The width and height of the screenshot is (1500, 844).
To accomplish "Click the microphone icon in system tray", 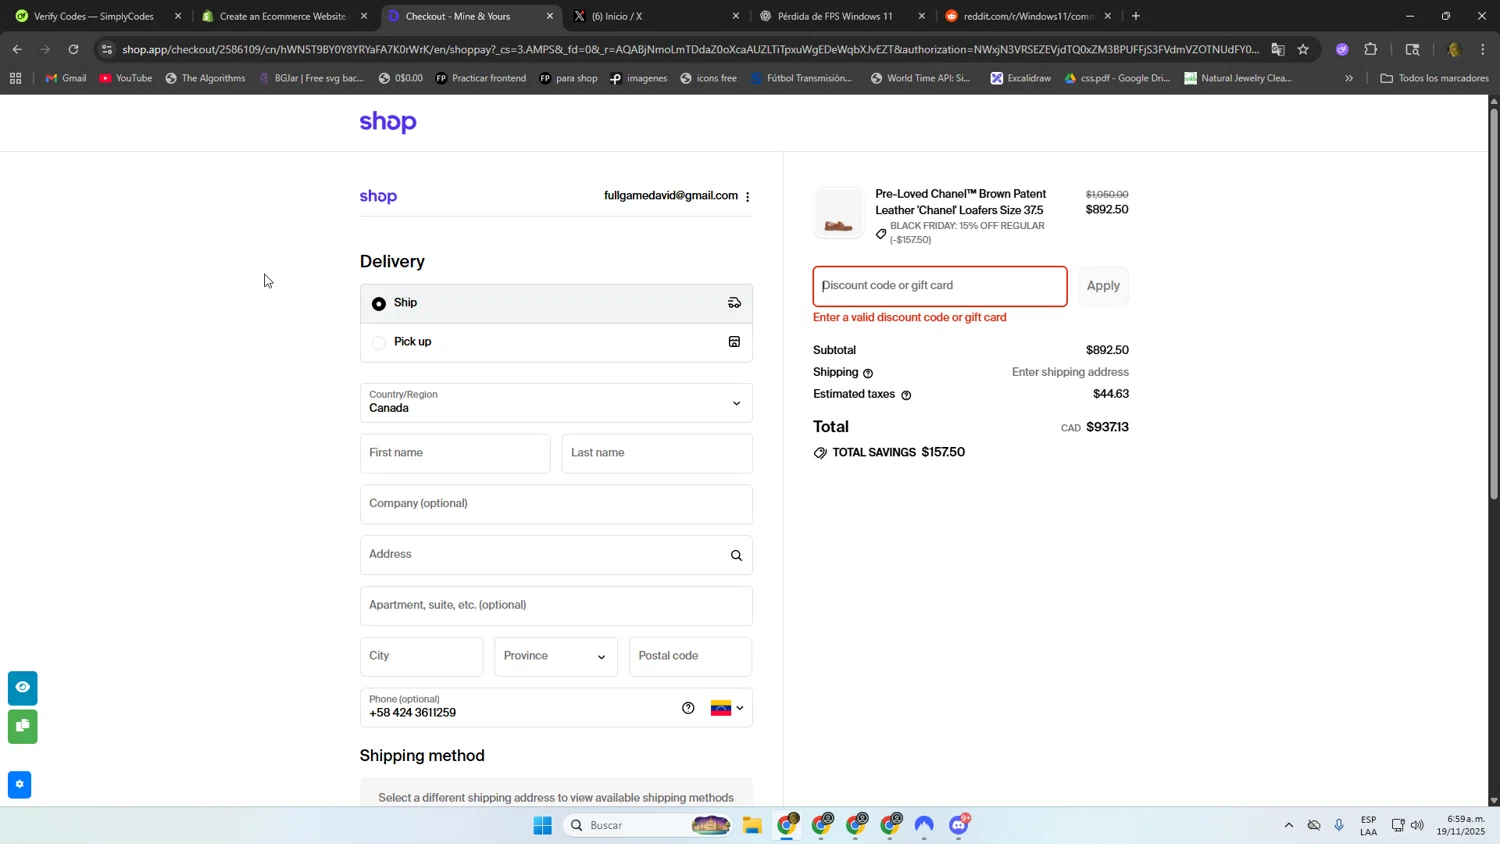I will point(1339,826).
